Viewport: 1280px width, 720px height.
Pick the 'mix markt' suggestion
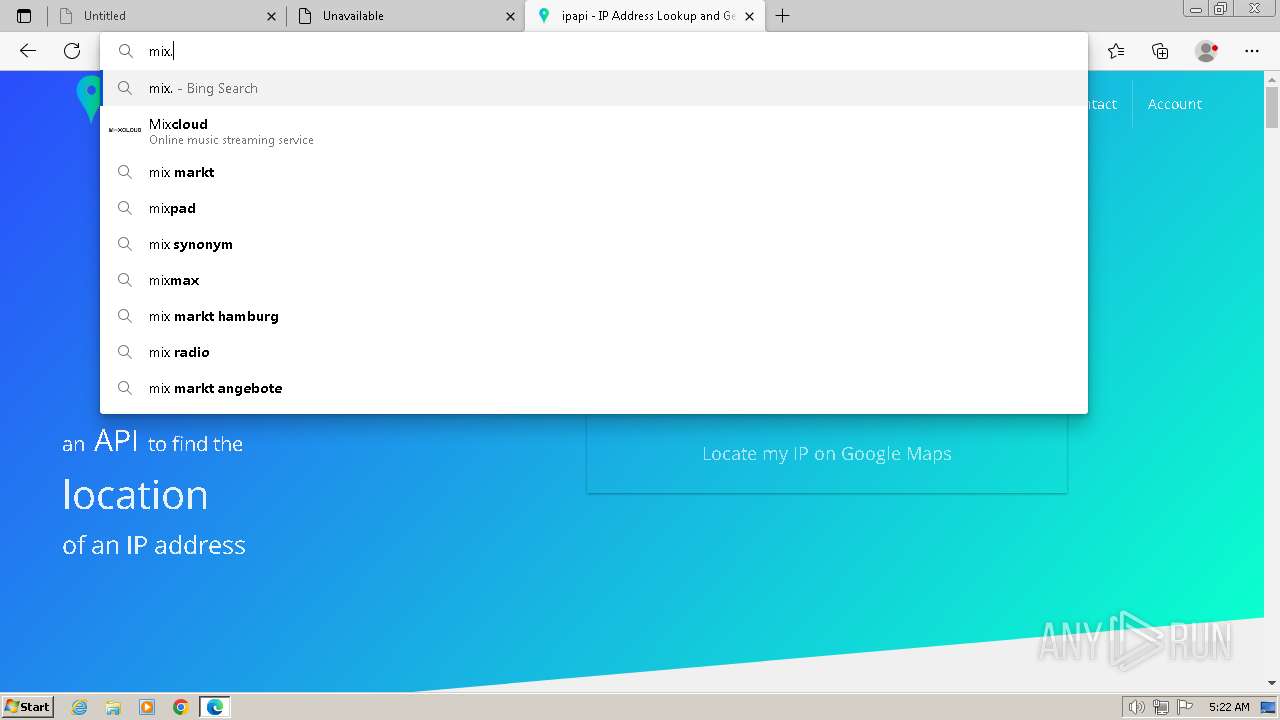[x=594, y=172]
